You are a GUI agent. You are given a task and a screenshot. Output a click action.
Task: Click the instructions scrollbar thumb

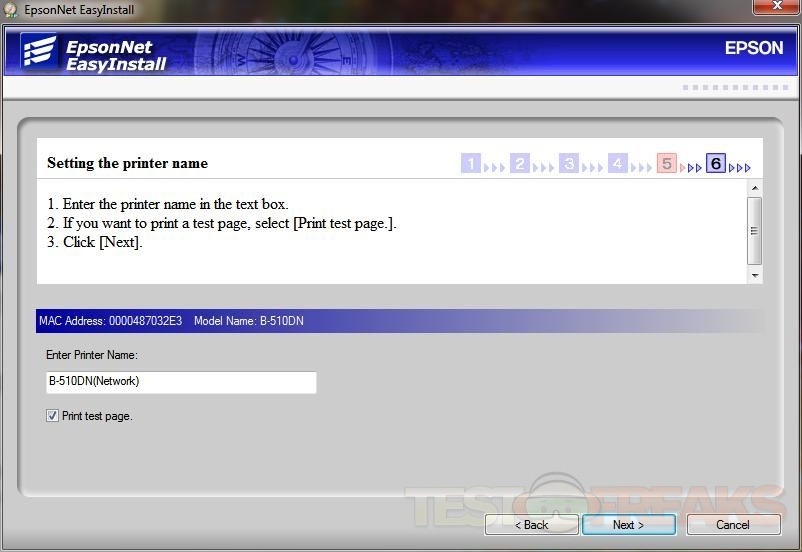pos(755,227)
